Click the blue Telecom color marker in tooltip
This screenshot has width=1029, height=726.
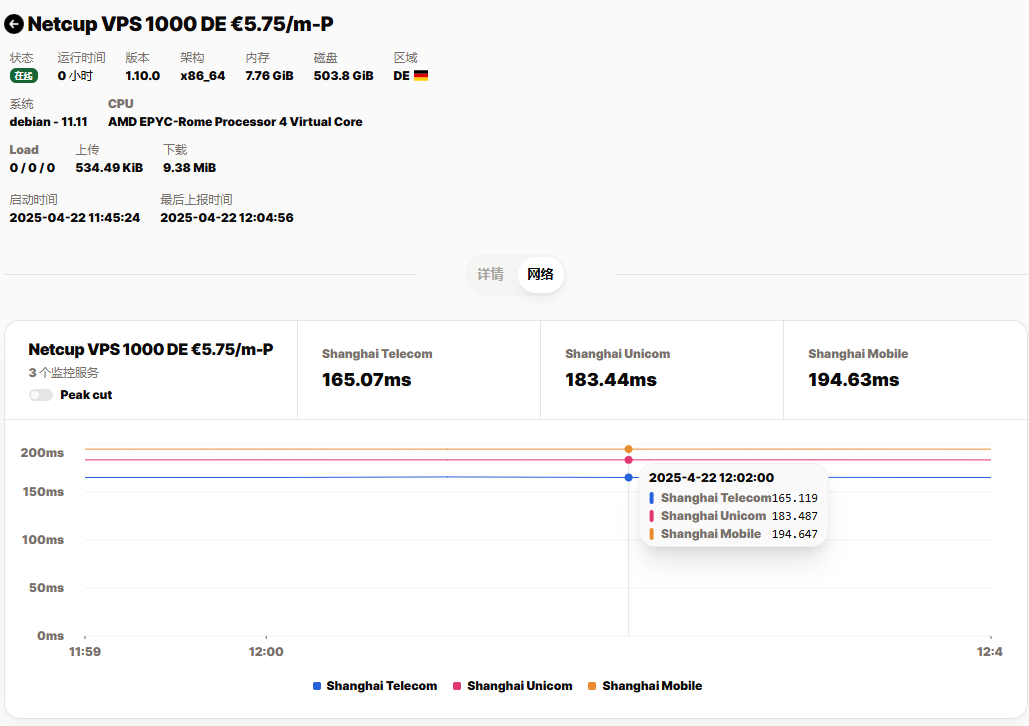[652, 498]
